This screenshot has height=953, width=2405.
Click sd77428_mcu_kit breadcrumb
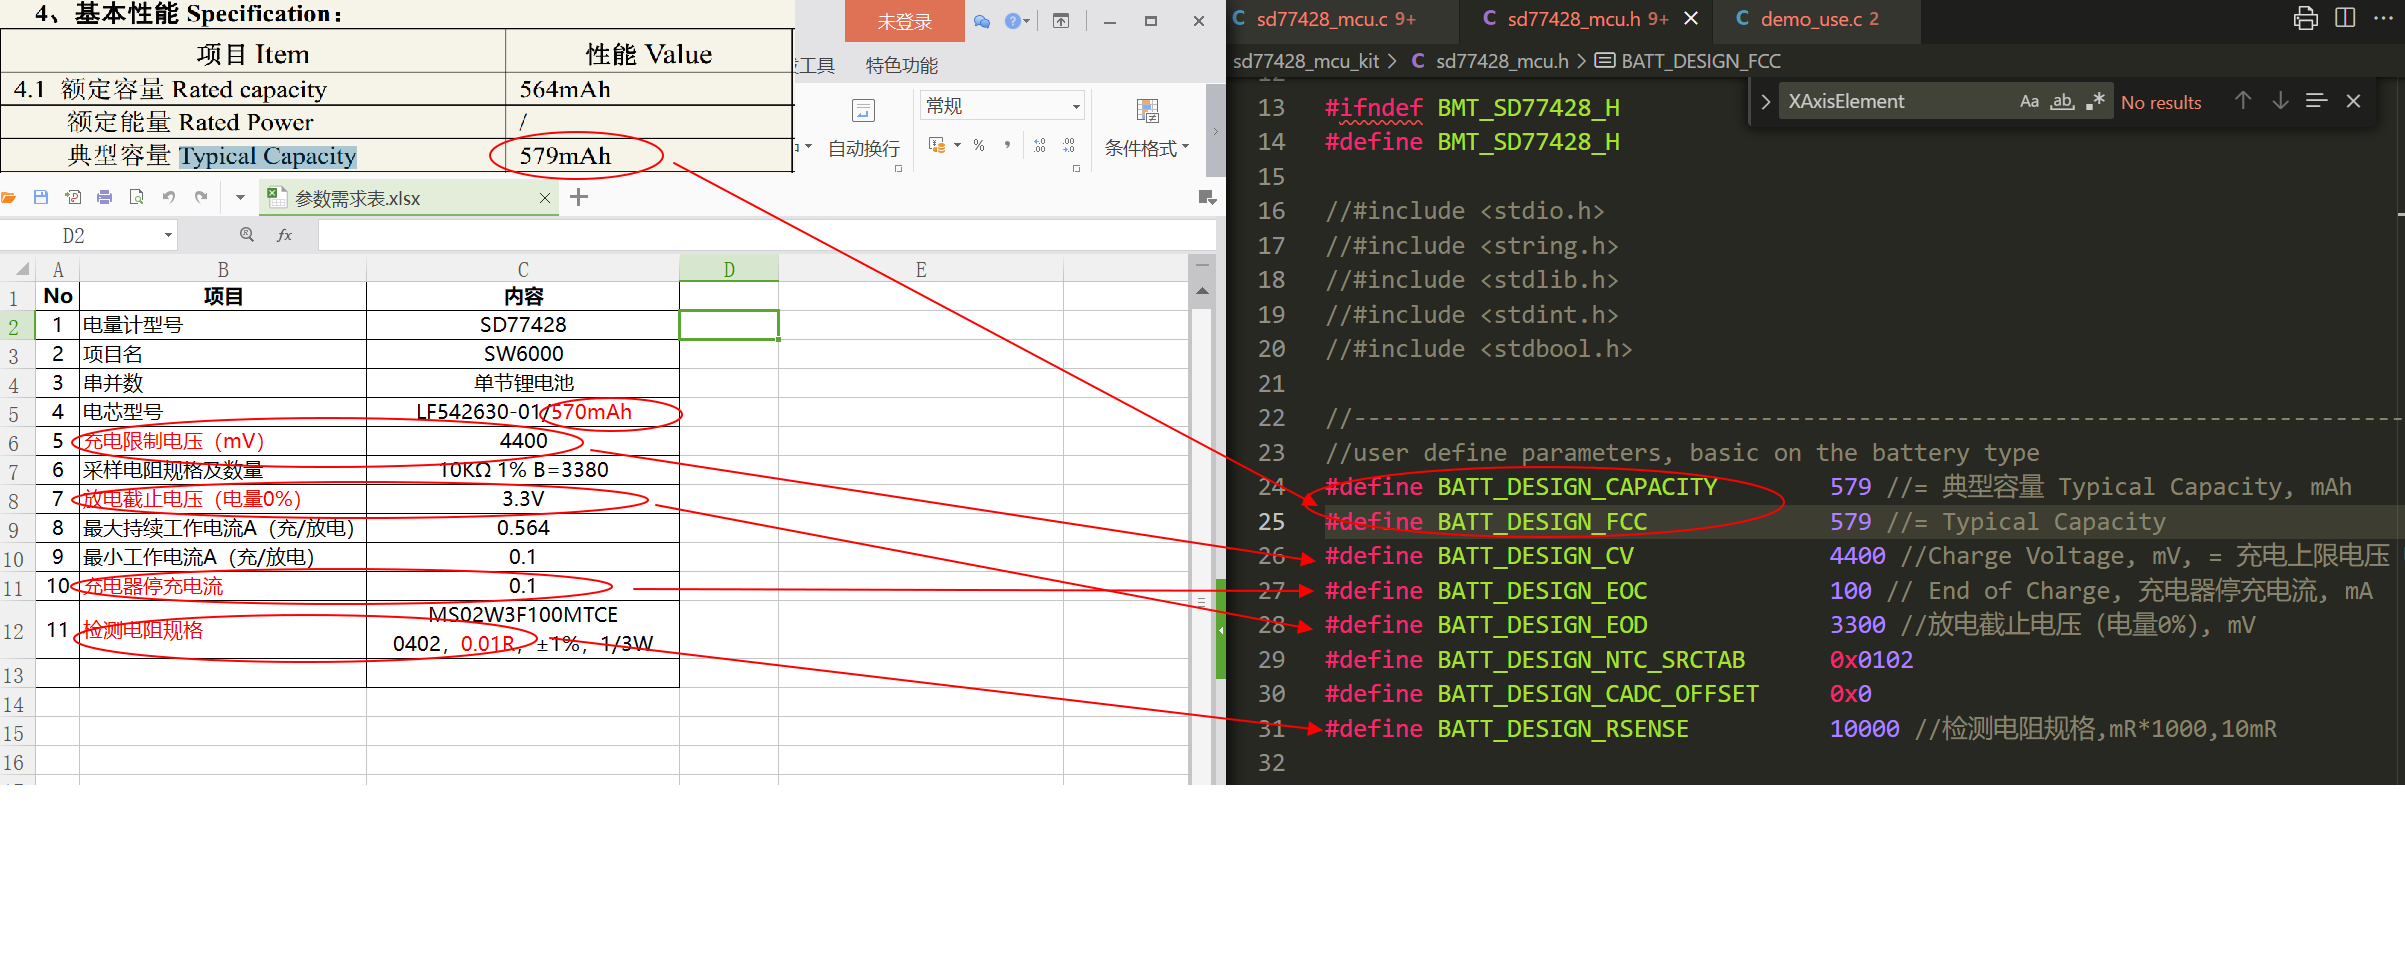tap(1306, 61)
